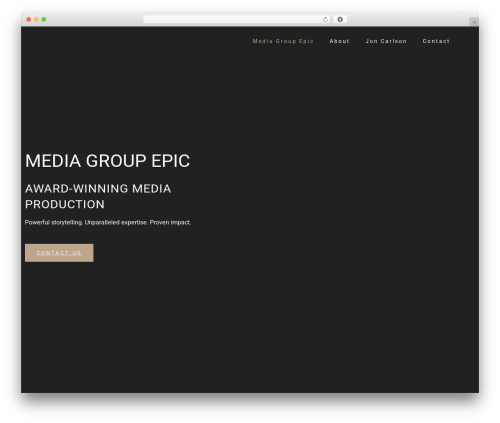Open the Jon Carlson menu item
This screenshot has width=500, height=423.
386,41
